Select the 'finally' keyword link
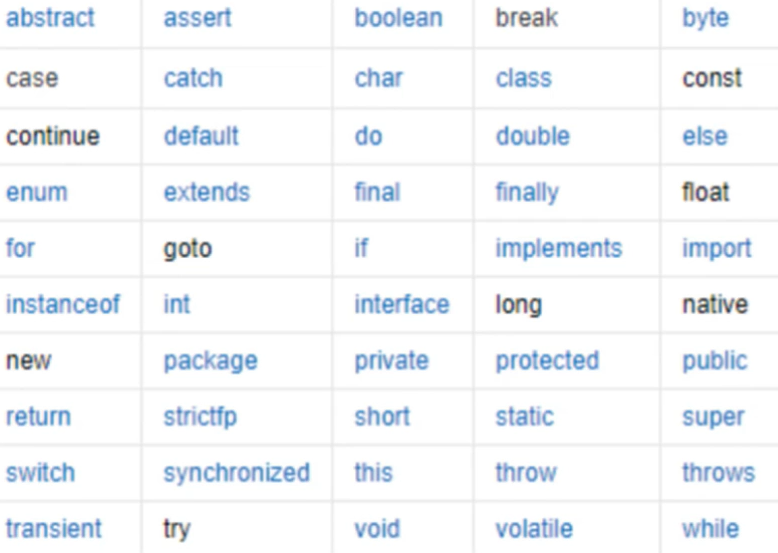778x553 pixels. point(527,193)
